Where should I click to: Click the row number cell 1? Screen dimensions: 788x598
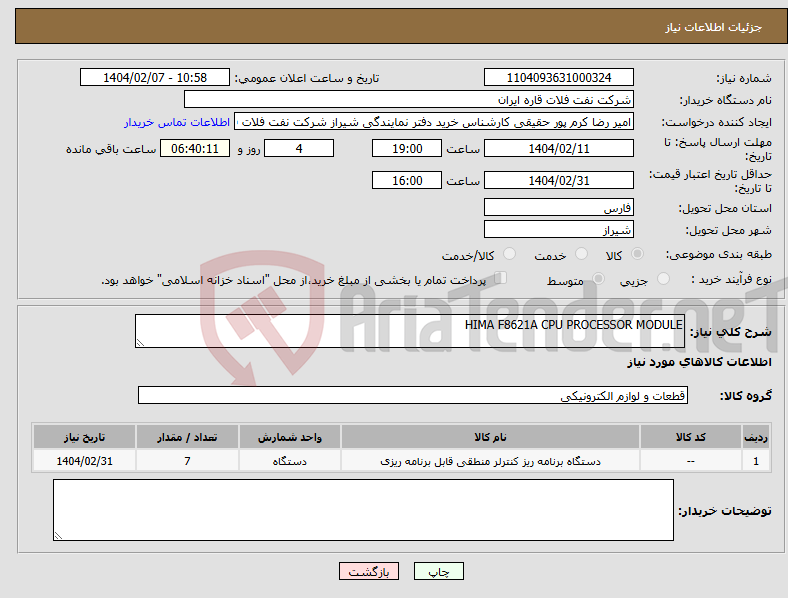756,461
